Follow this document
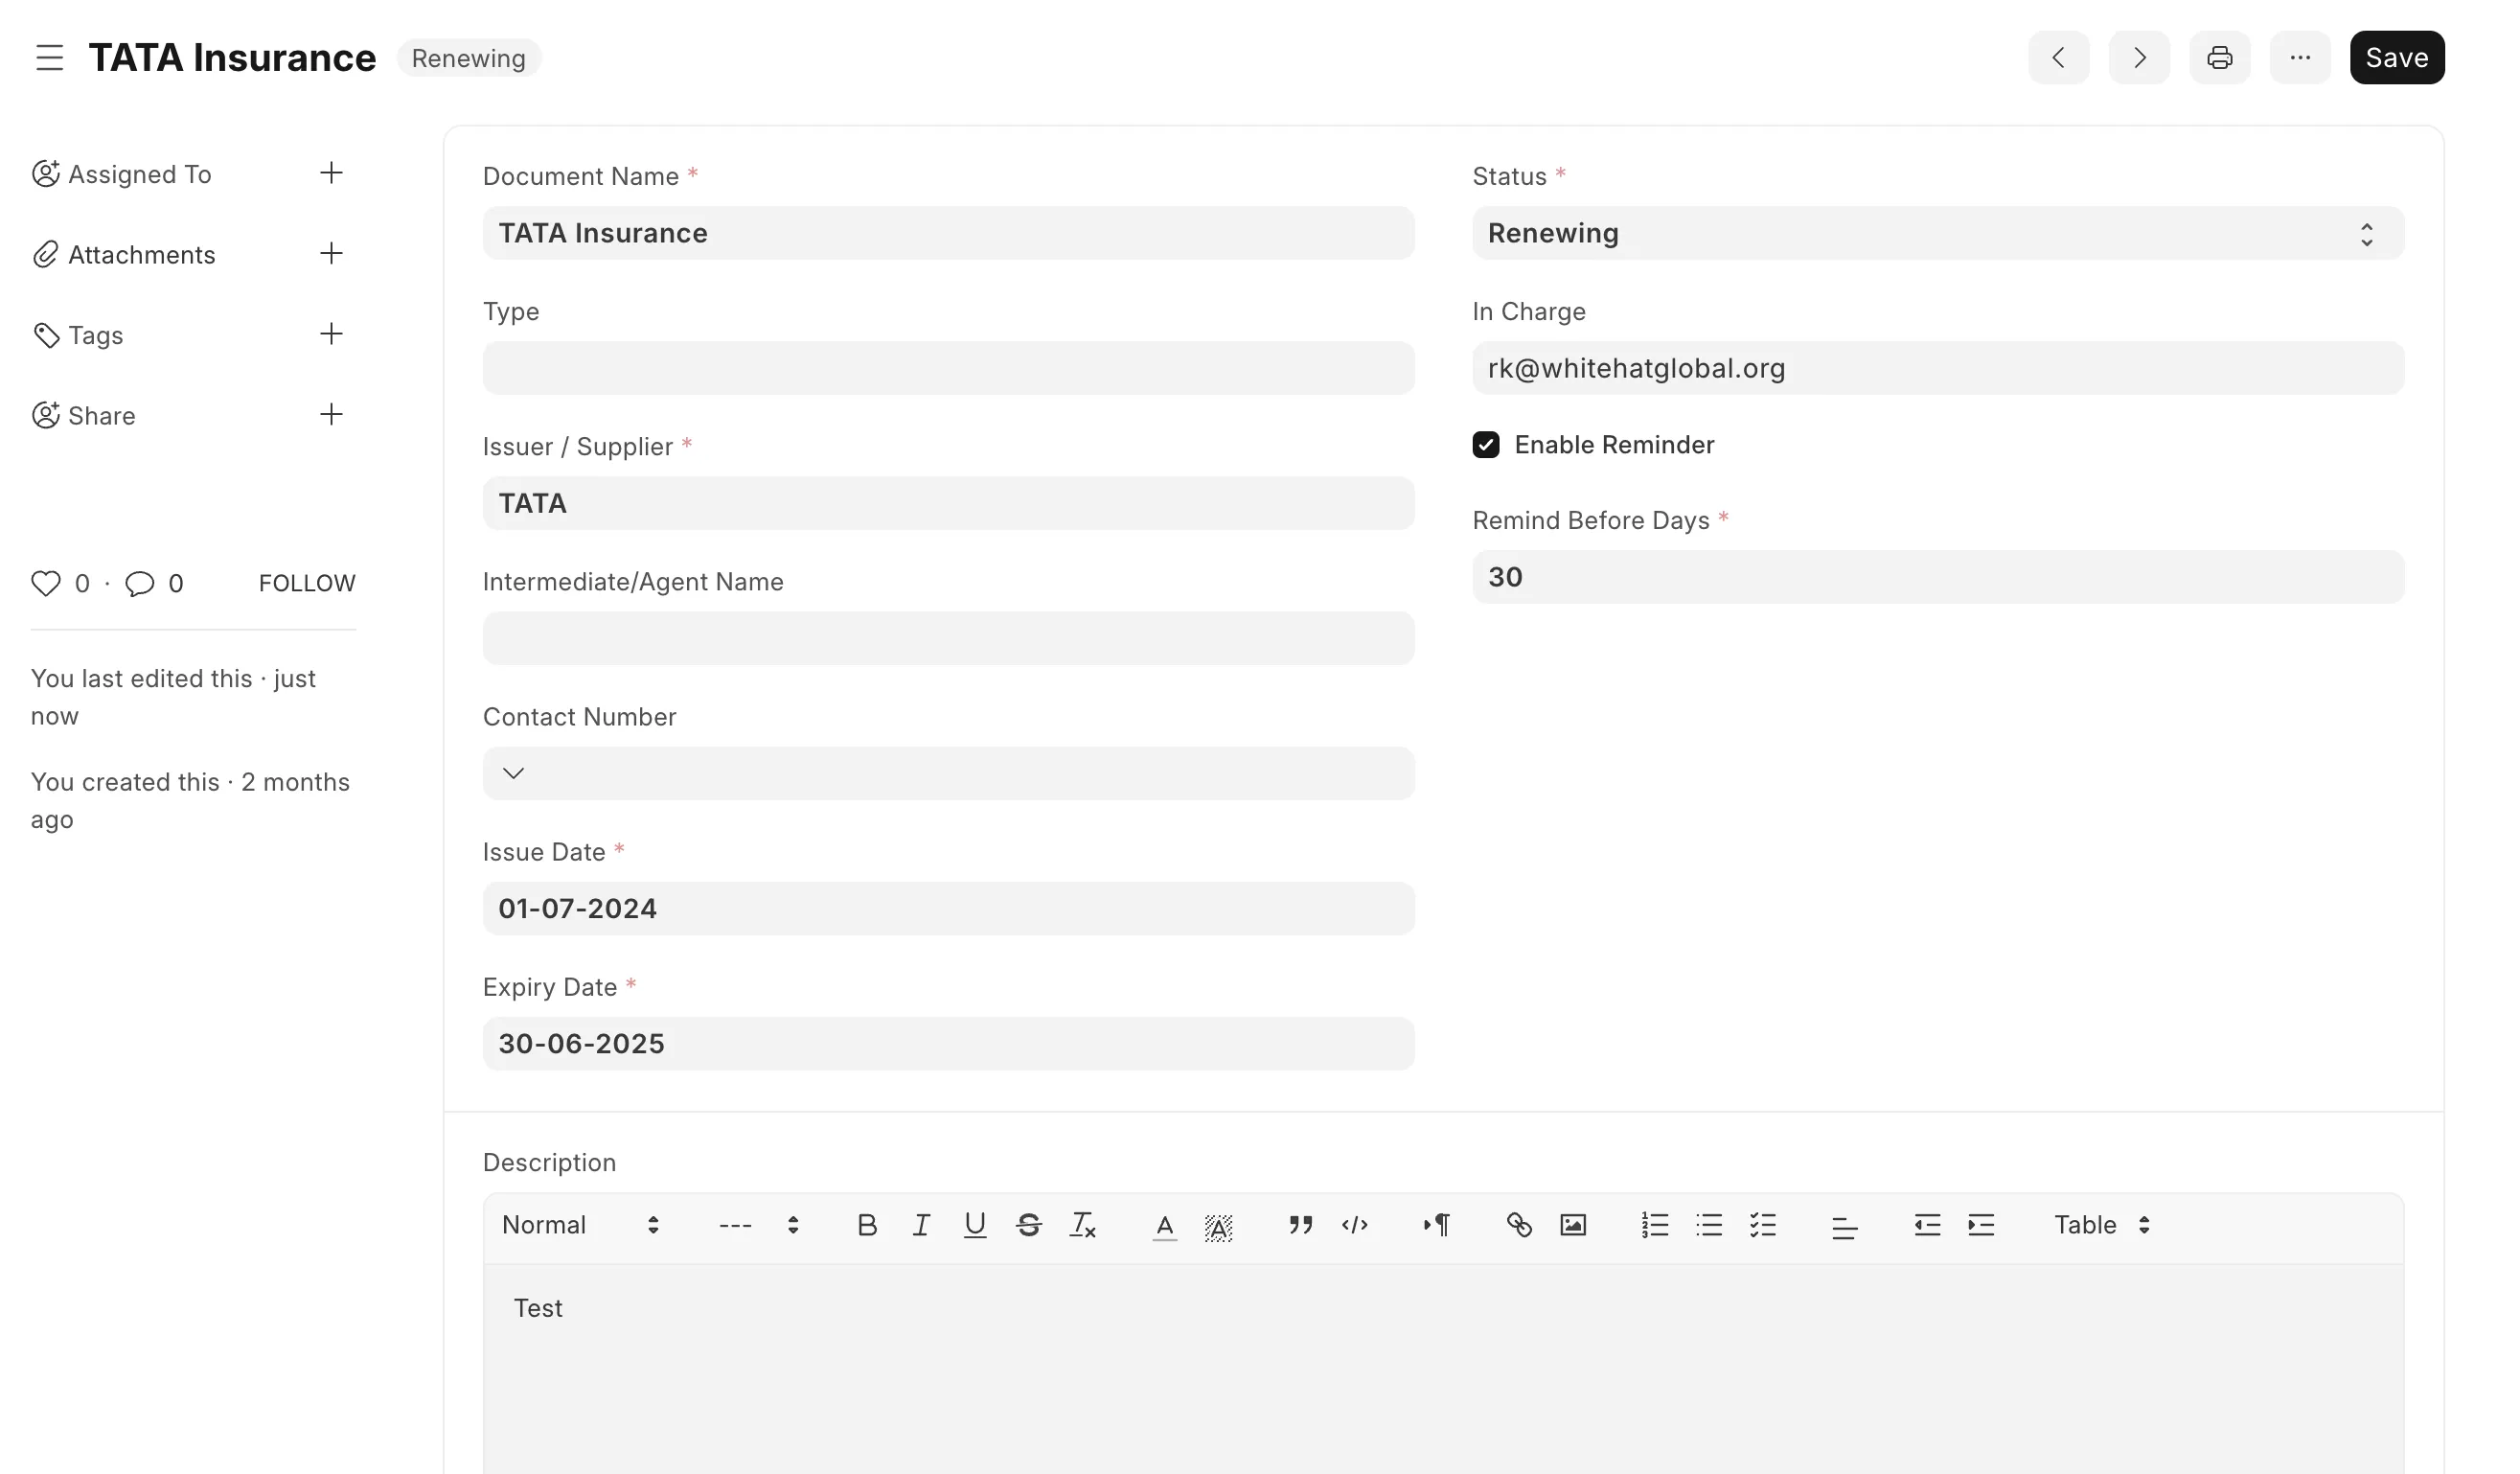This screenshot has width=2520, height=1474. pyautogui.click(x=307, y=583)
